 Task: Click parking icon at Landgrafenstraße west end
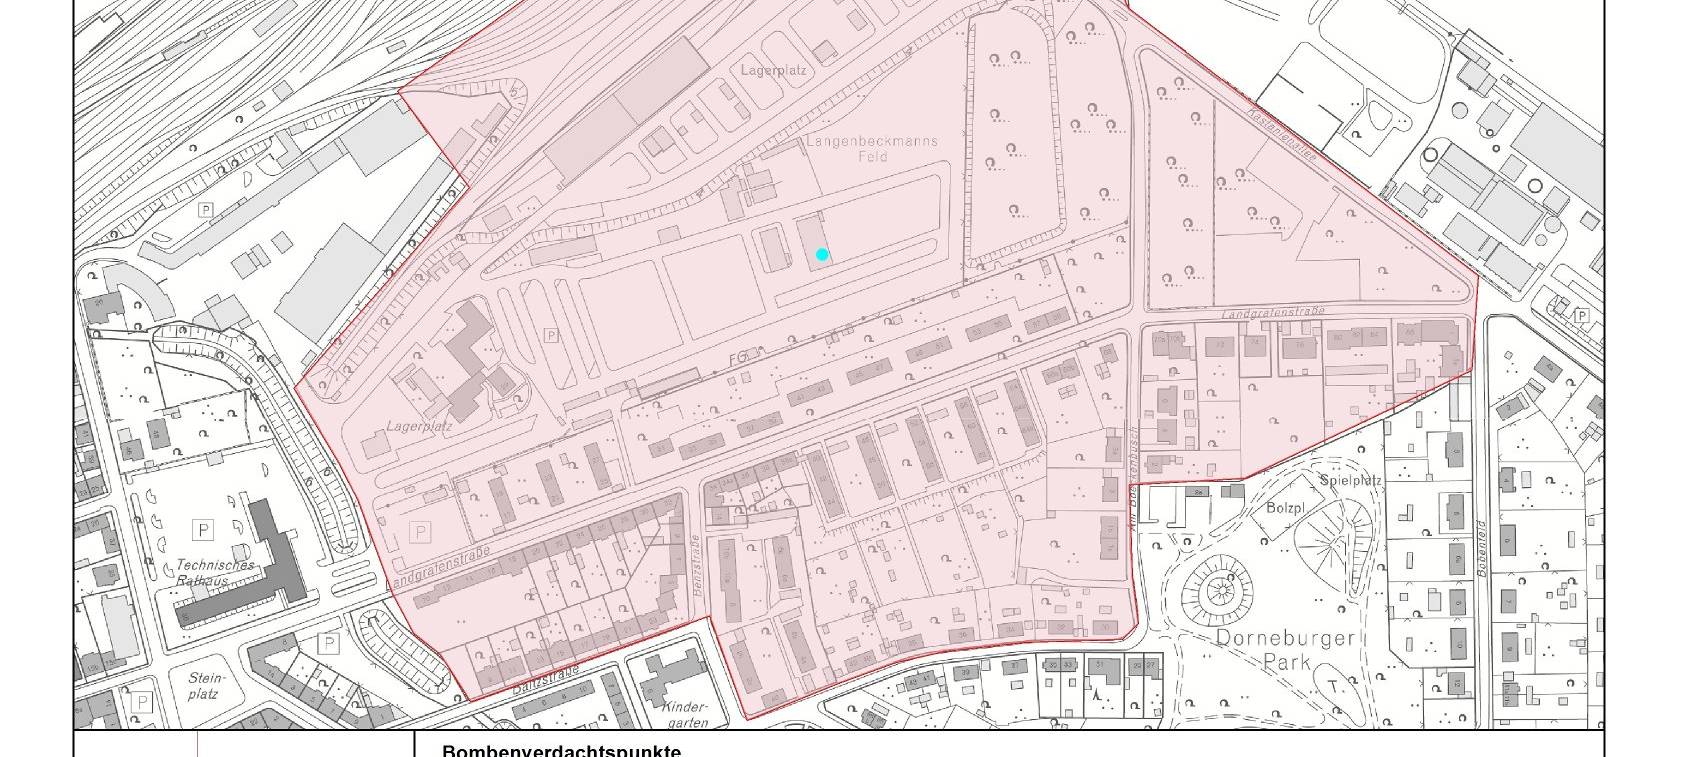pos(421,532)
